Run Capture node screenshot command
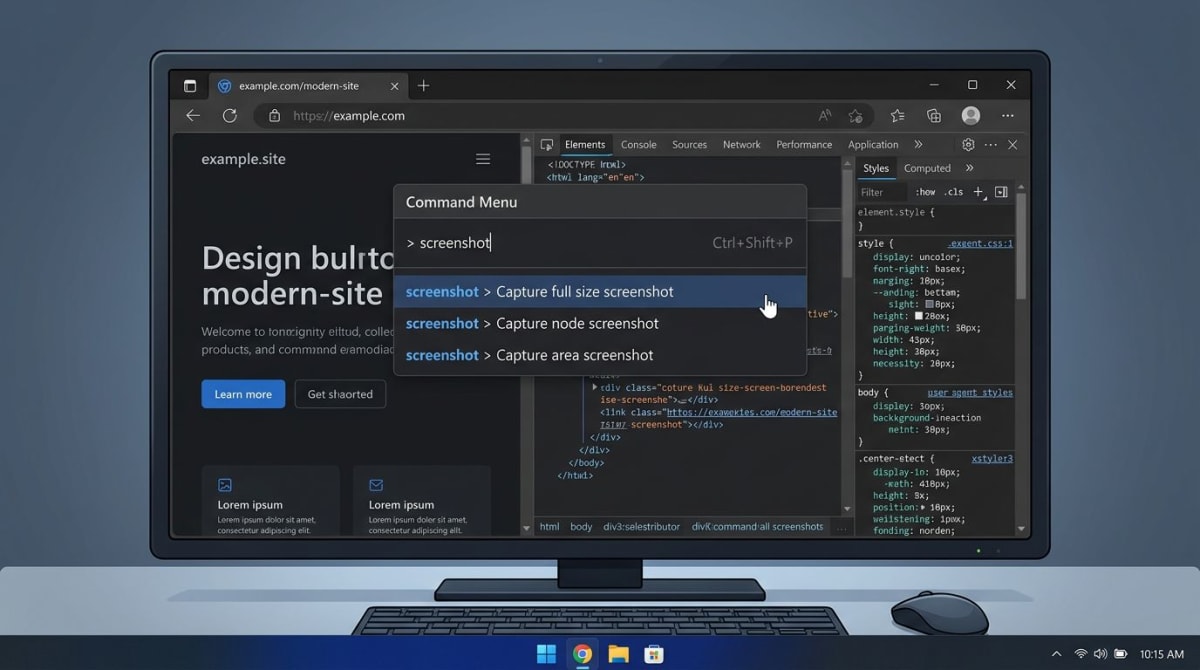1200x670 pixels. point(600,324)
